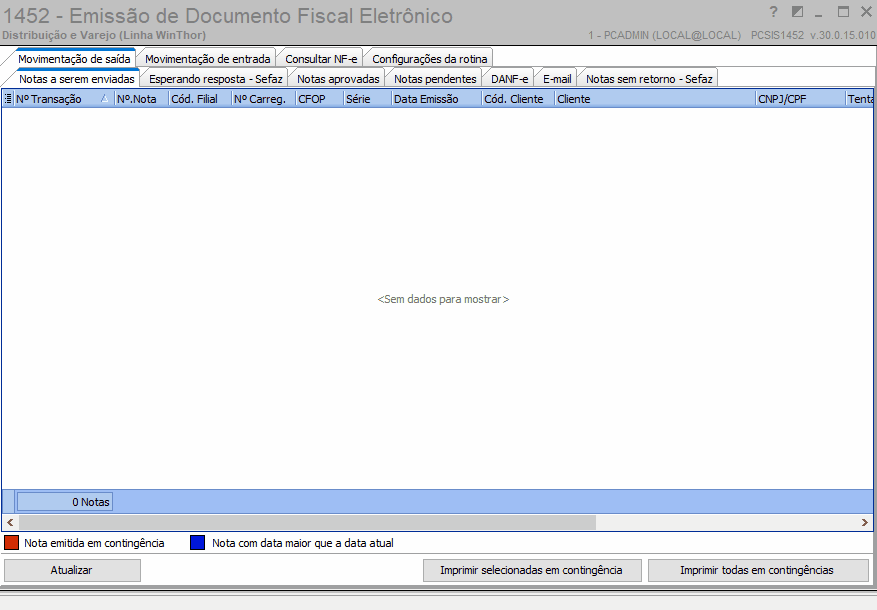
Task: Open the grid column chooser icon
Action: pos(8,99)
